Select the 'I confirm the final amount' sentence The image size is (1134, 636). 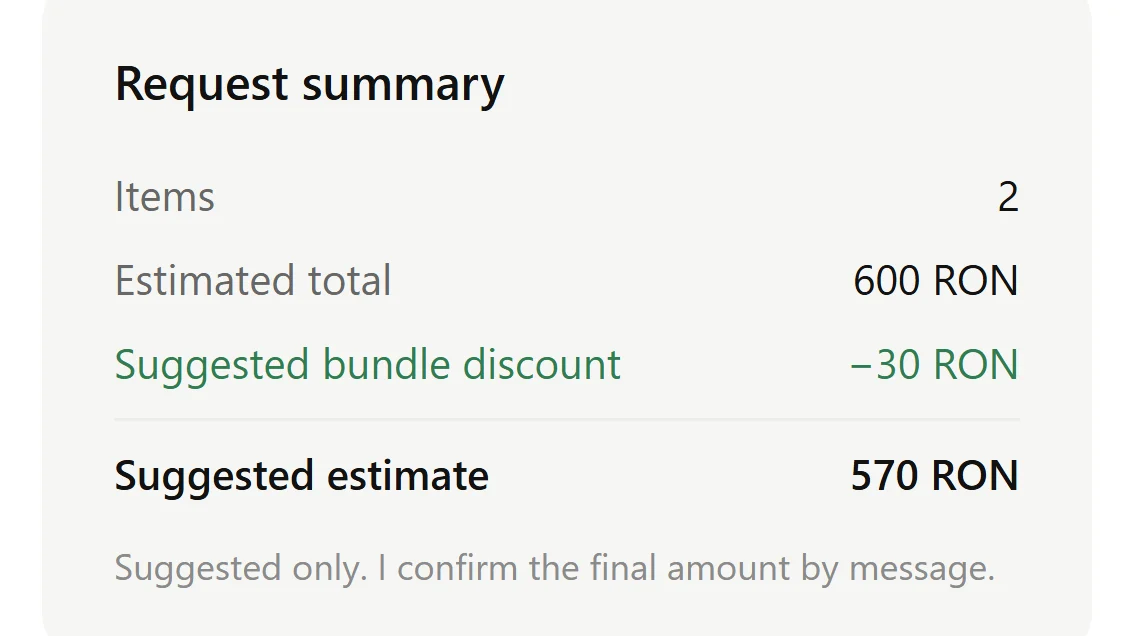[686, 569]
